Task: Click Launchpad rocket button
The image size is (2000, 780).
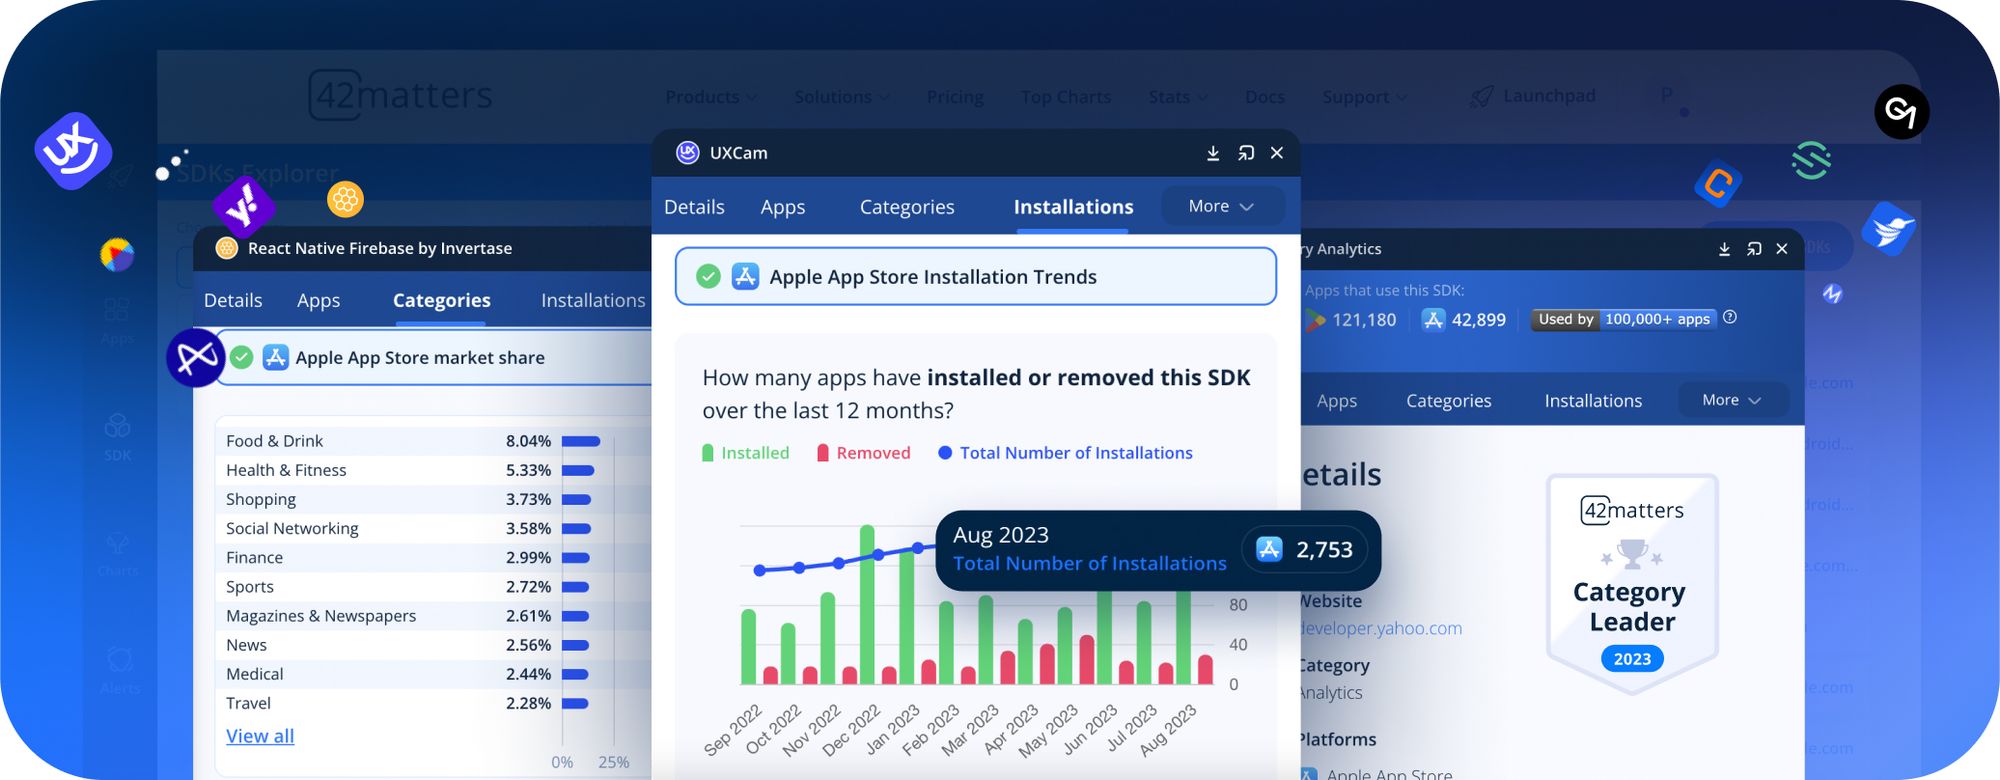Action: point(1533,96)
